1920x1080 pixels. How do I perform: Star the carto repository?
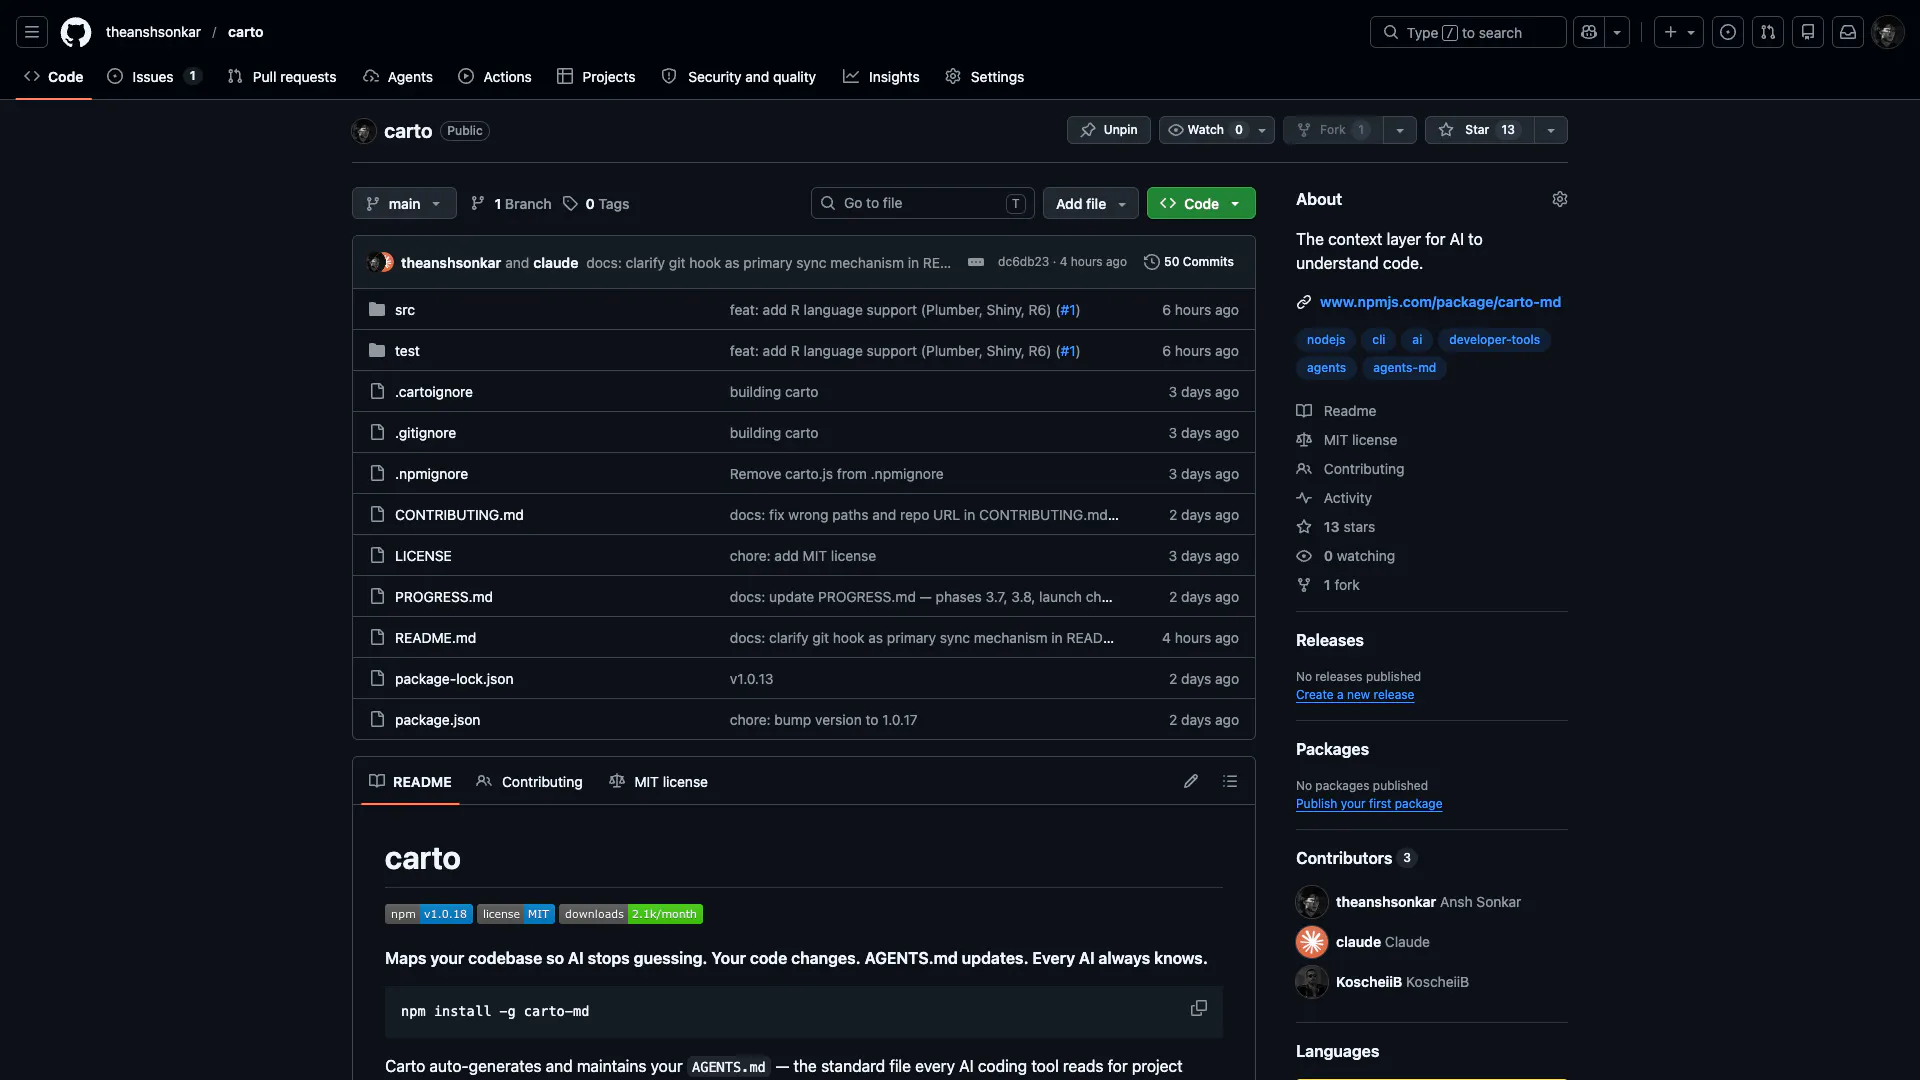[1479, 130]
